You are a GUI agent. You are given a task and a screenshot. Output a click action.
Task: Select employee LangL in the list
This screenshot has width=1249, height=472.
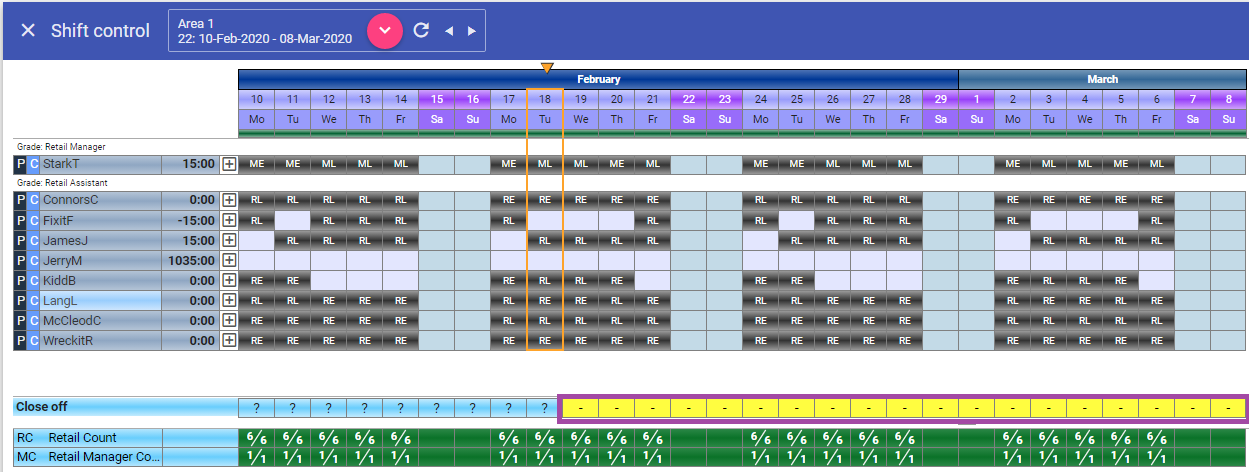pyautogui.click(x=100, y=300)
